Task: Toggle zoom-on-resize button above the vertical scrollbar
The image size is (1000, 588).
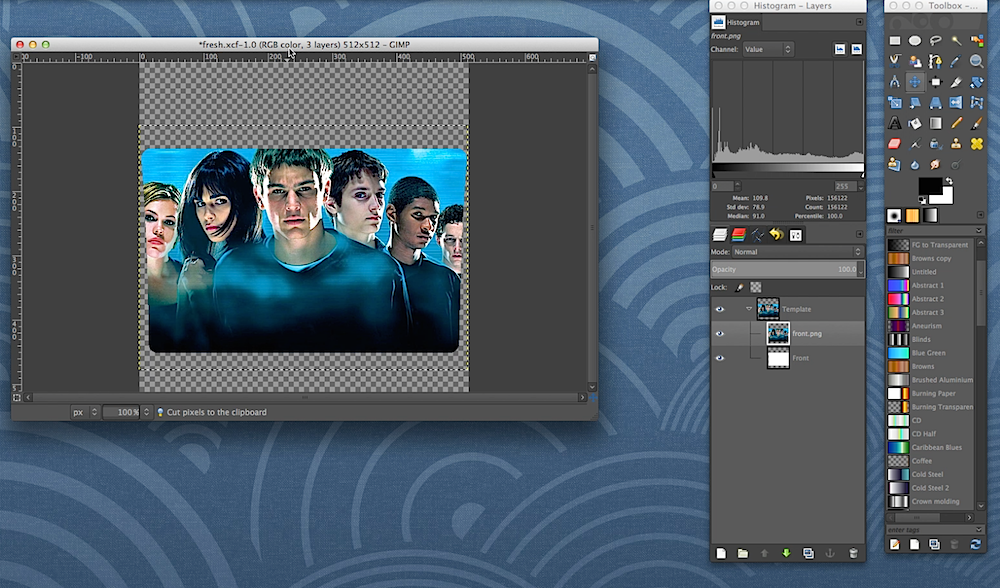Action: (592, 57)
